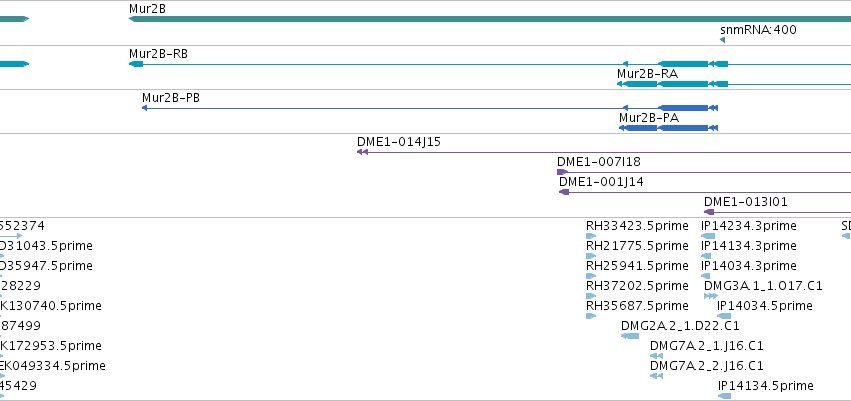Screen dimensions: 851x401
Task: Select the D31043.5prime label
Action: tap(46, 246)
